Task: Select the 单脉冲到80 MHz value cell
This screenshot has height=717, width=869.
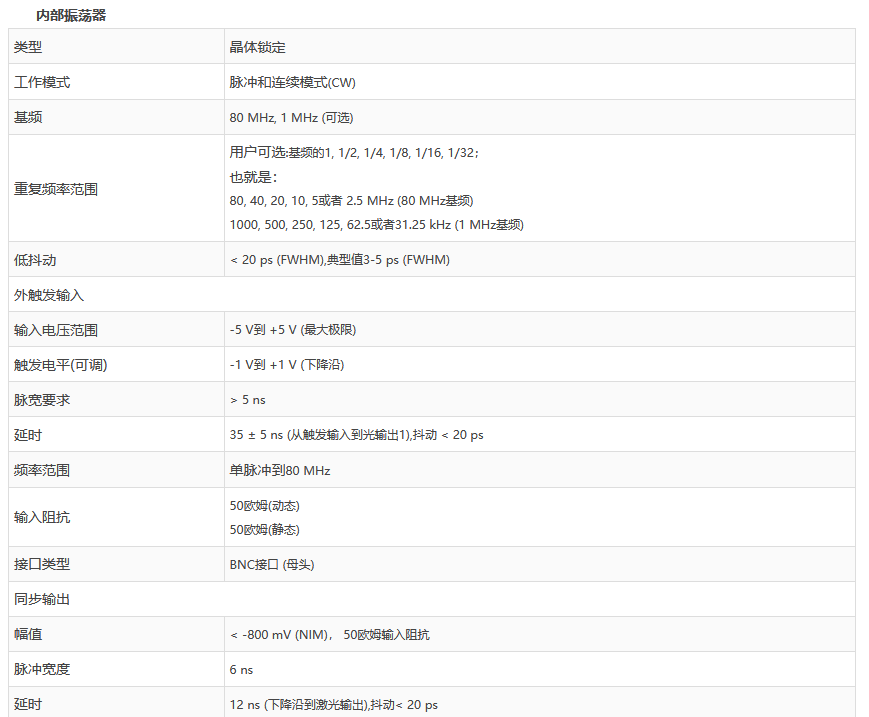Action: coord(280,470)
